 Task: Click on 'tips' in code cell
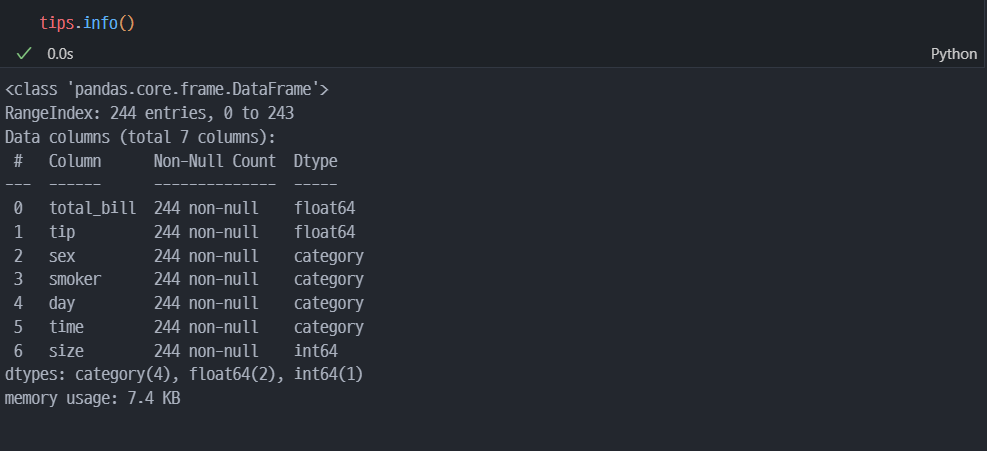tap(58, 22)
